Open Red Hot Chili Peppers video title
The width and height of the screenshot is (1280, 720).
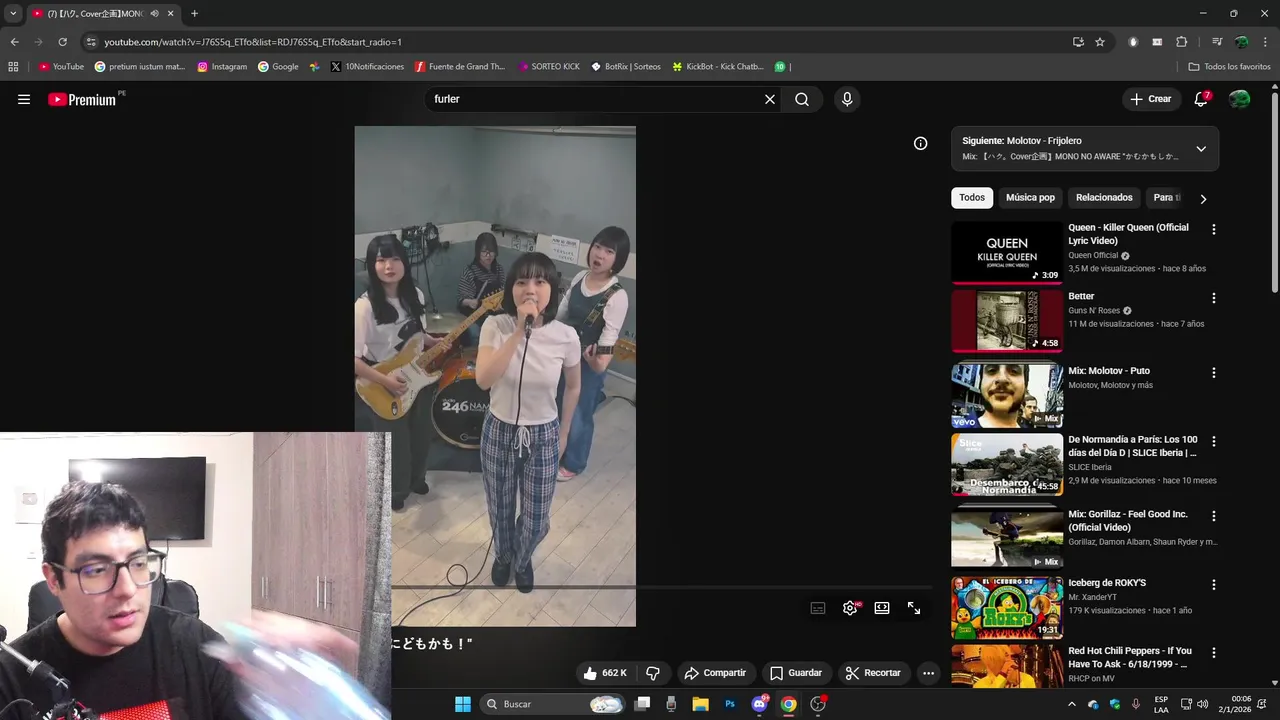[1130, 657]
